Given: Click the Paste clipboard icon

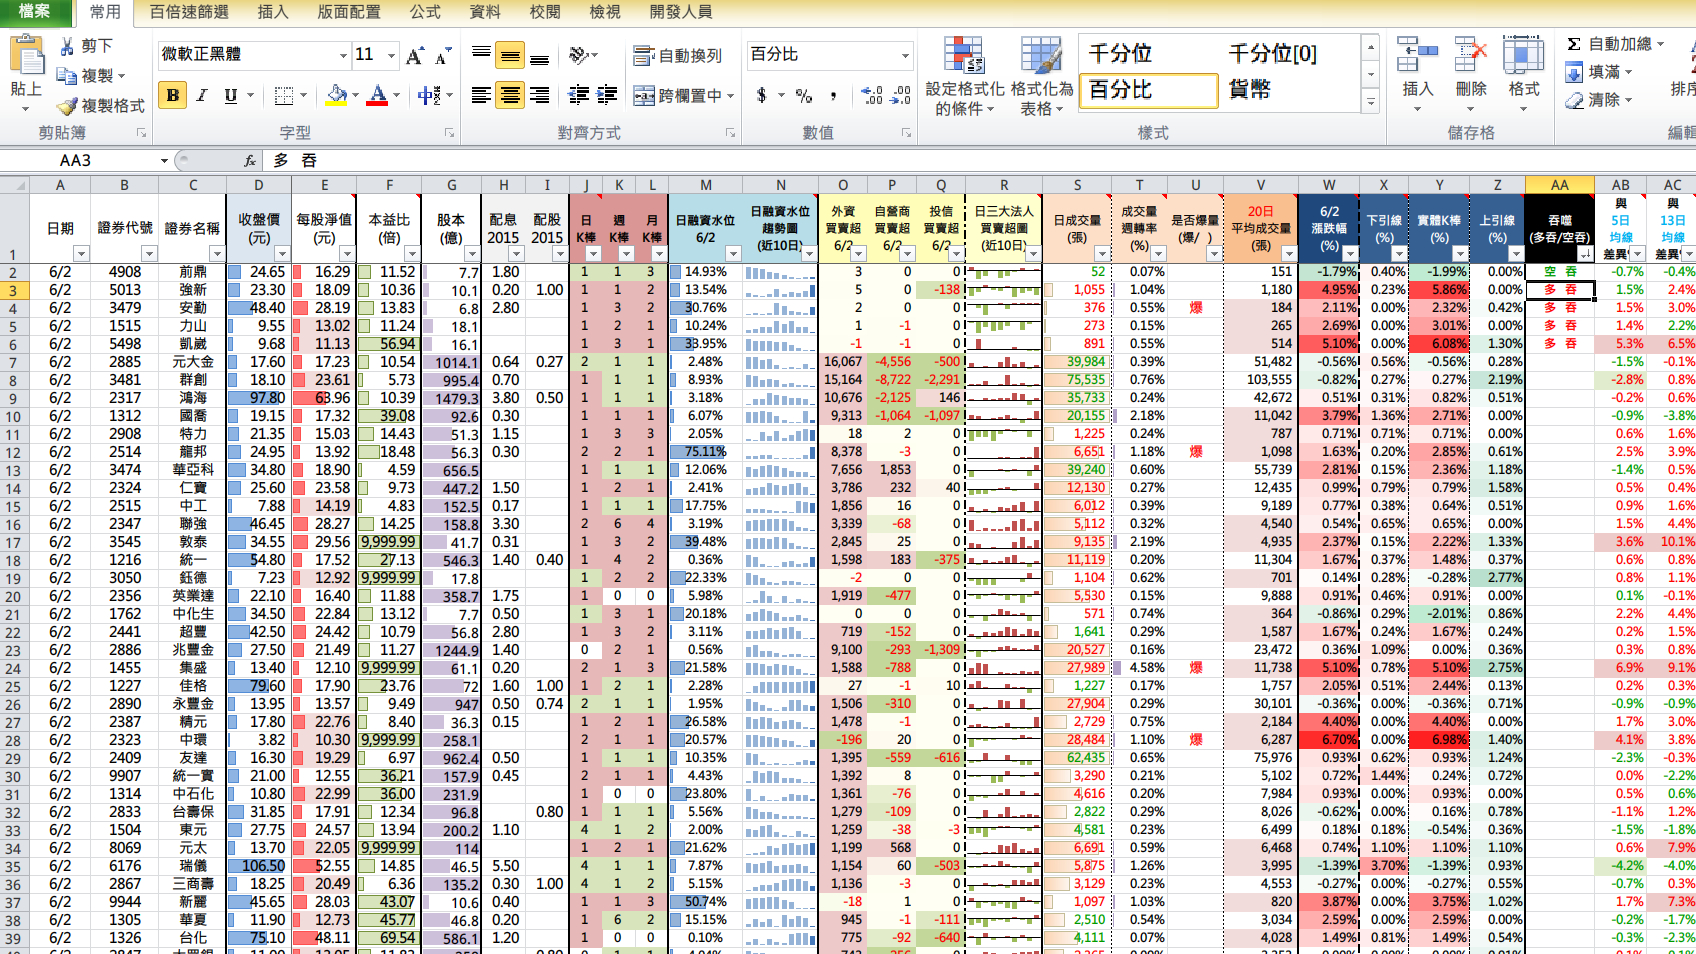Looking at the screenshot, I should pos(26,56).
